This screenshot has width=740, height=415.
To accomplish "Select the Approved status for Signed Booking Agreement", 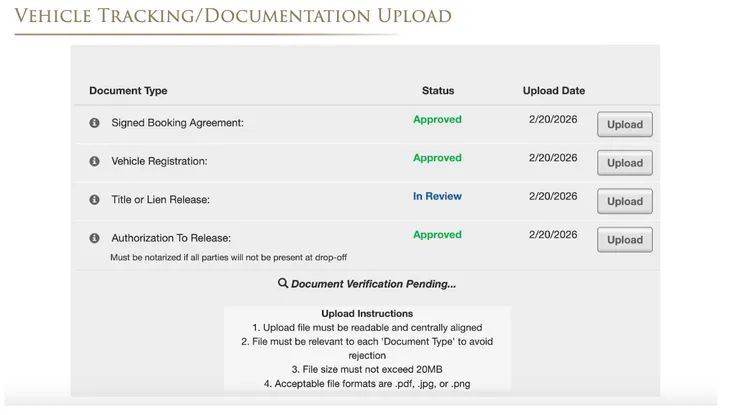I will (437, 119).
